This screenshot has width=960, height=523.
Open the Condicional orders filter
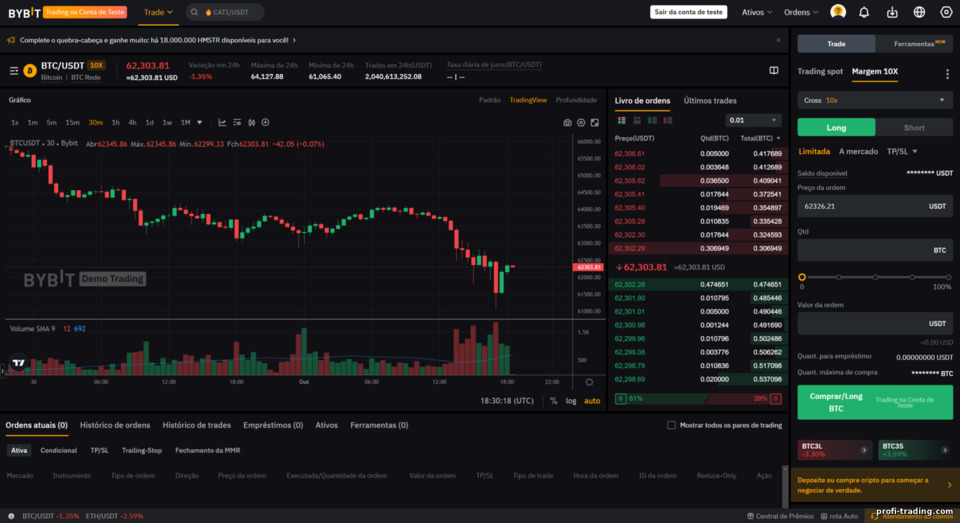coord(59,450)
